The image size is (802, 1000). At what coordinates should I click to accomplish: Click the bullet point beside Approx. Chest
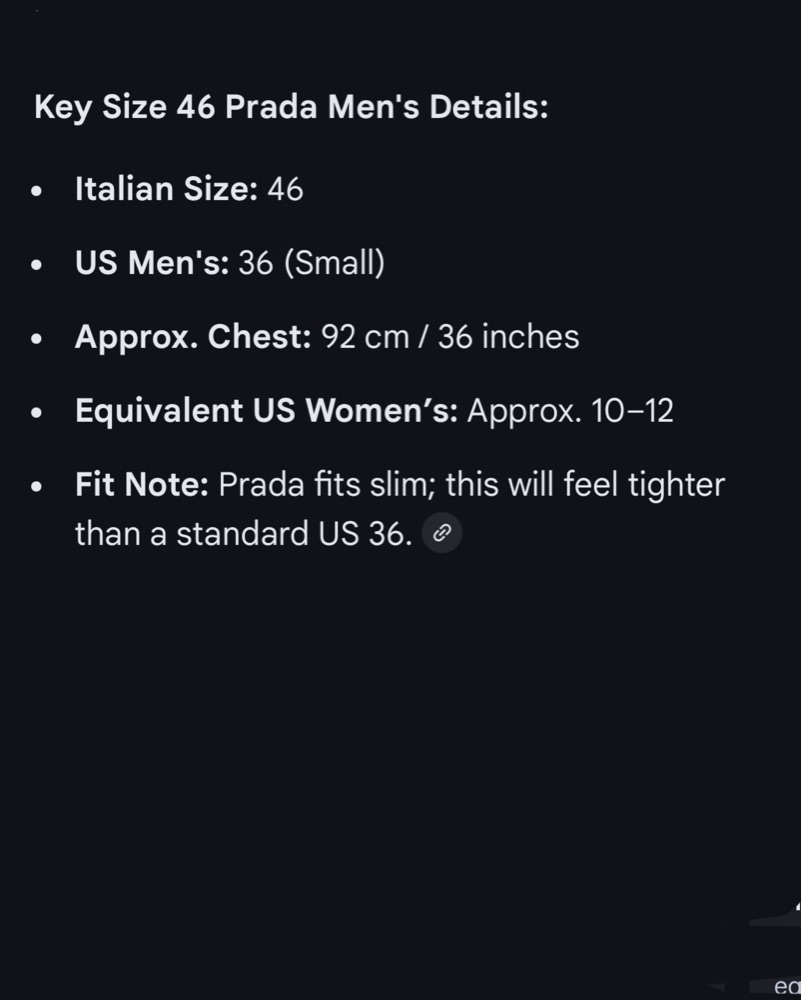click(x=37, y=339)
